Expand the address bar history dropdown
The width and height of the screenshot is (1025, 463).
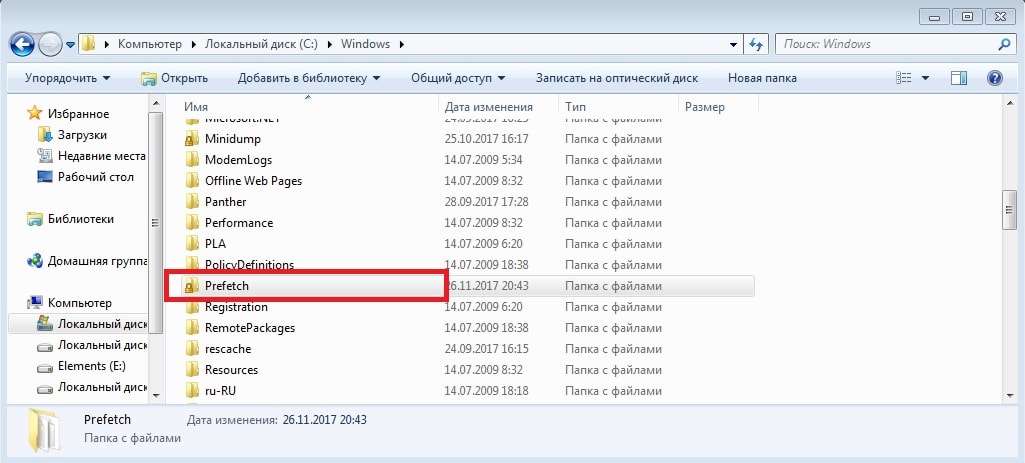point(733,44)
